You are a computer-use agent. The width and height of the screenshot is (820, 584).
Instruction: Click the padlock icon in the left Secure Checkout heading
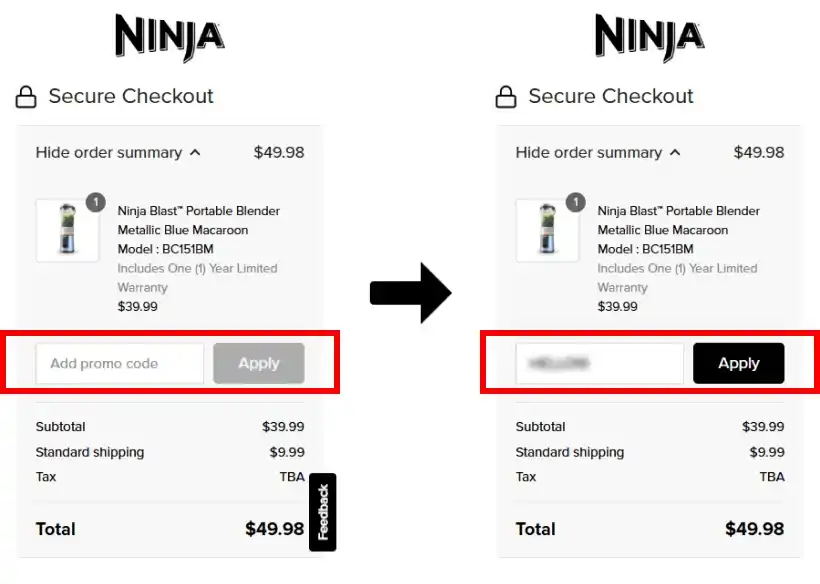pos(26,97)
